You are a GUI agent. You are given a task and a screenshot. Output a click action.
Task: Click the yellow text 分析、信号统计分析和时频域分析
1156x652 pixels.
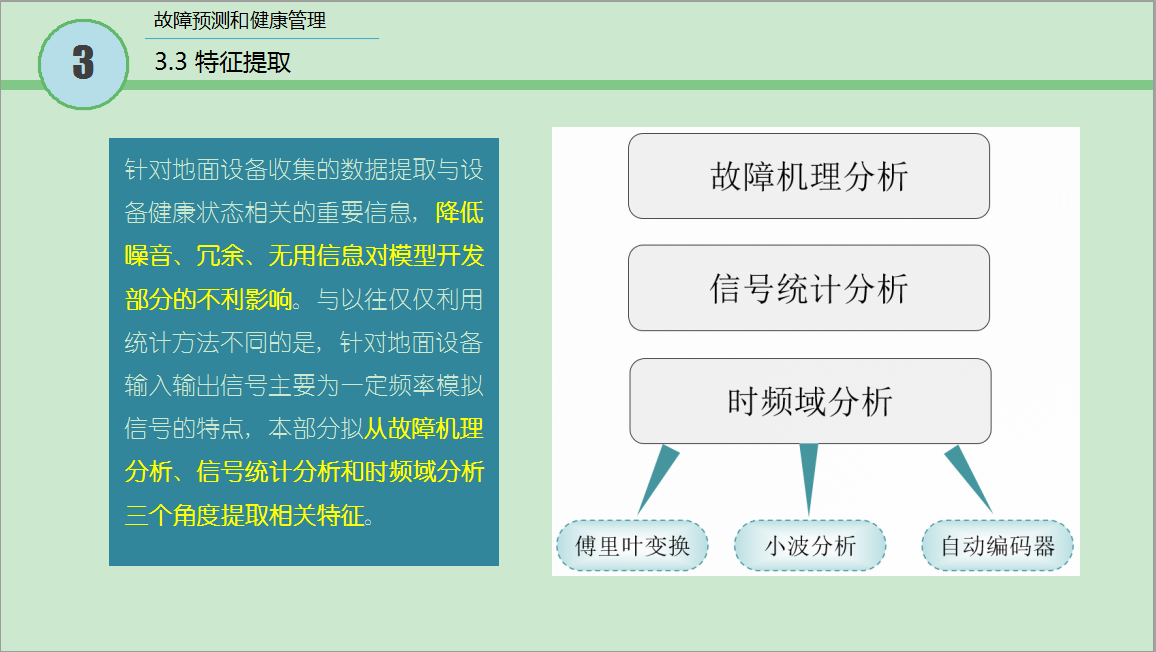pos(304,471)
